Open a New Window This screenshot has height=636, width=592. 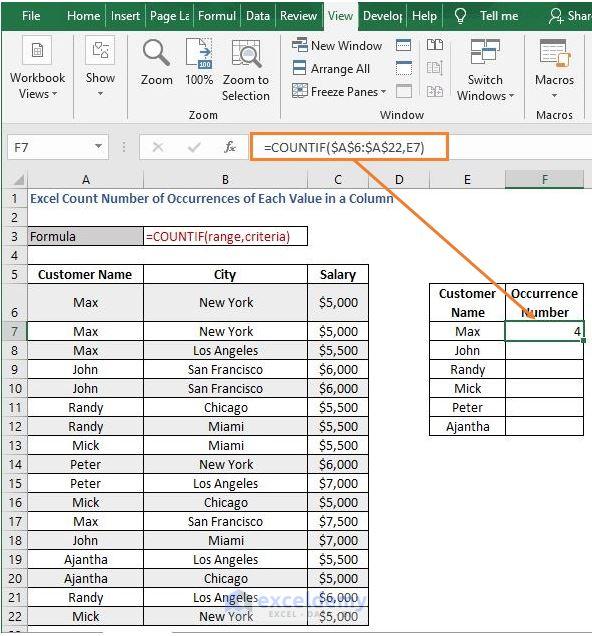[337, 45]
